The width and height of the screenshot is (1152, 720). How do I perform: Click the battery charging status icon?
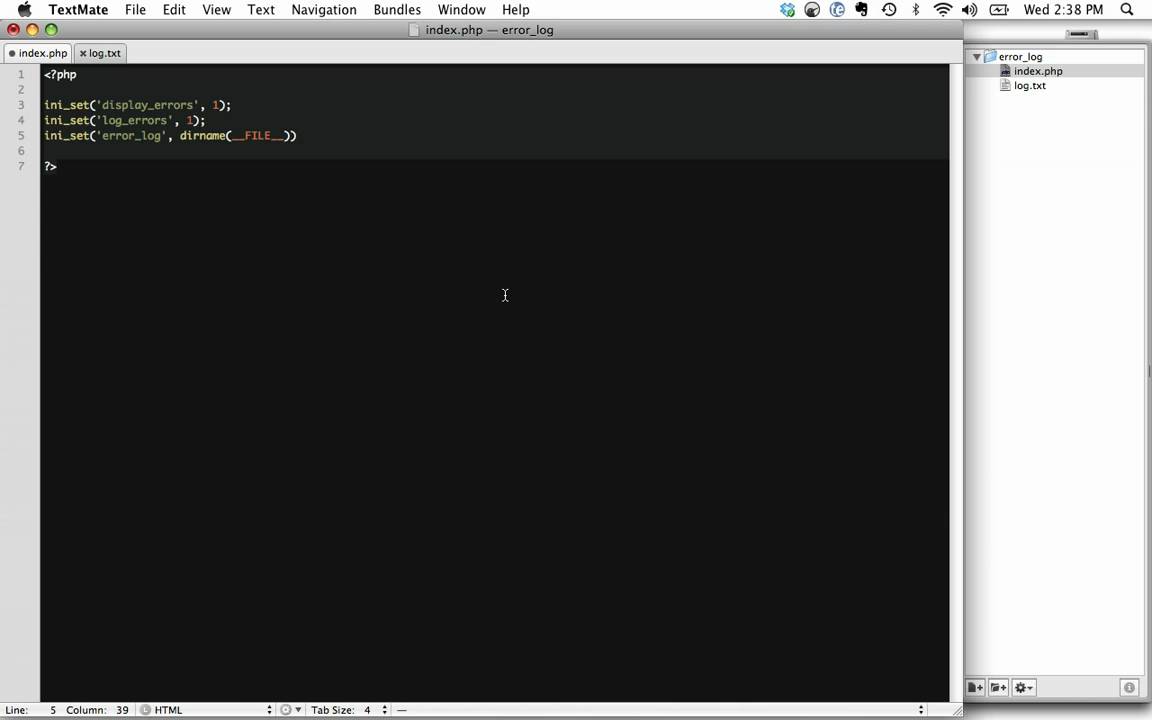[x=999, y=10]
